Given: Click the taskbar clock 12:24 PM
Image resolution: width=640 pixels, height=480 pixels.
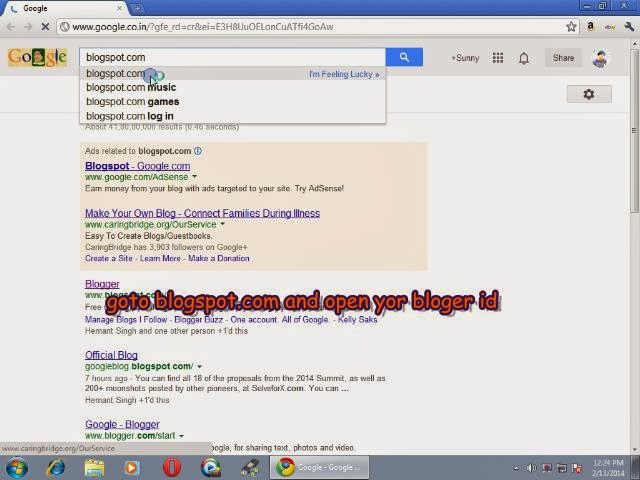Looking at the screenshot, I should tap(608, 463).
